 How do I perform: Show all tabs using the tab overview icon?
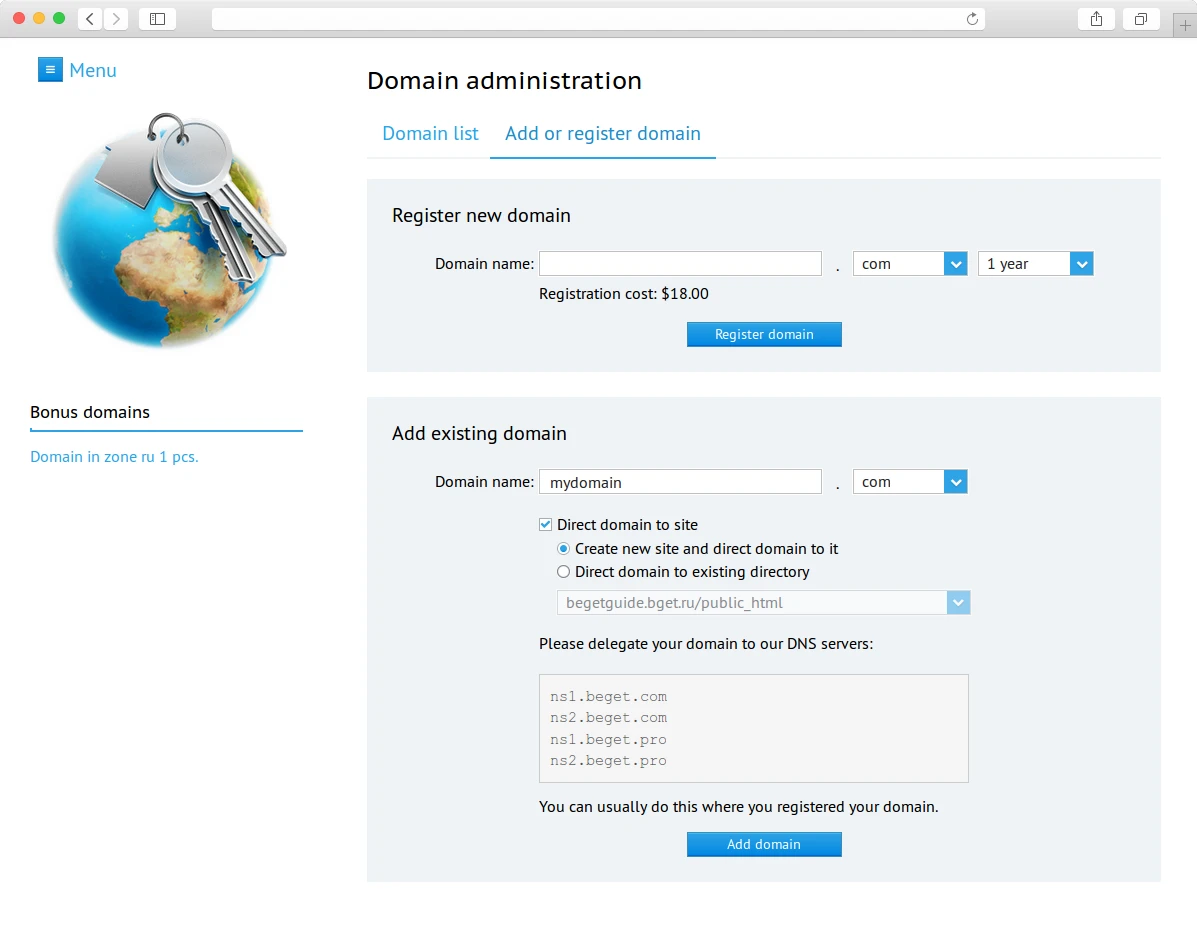click(1141, 18)
